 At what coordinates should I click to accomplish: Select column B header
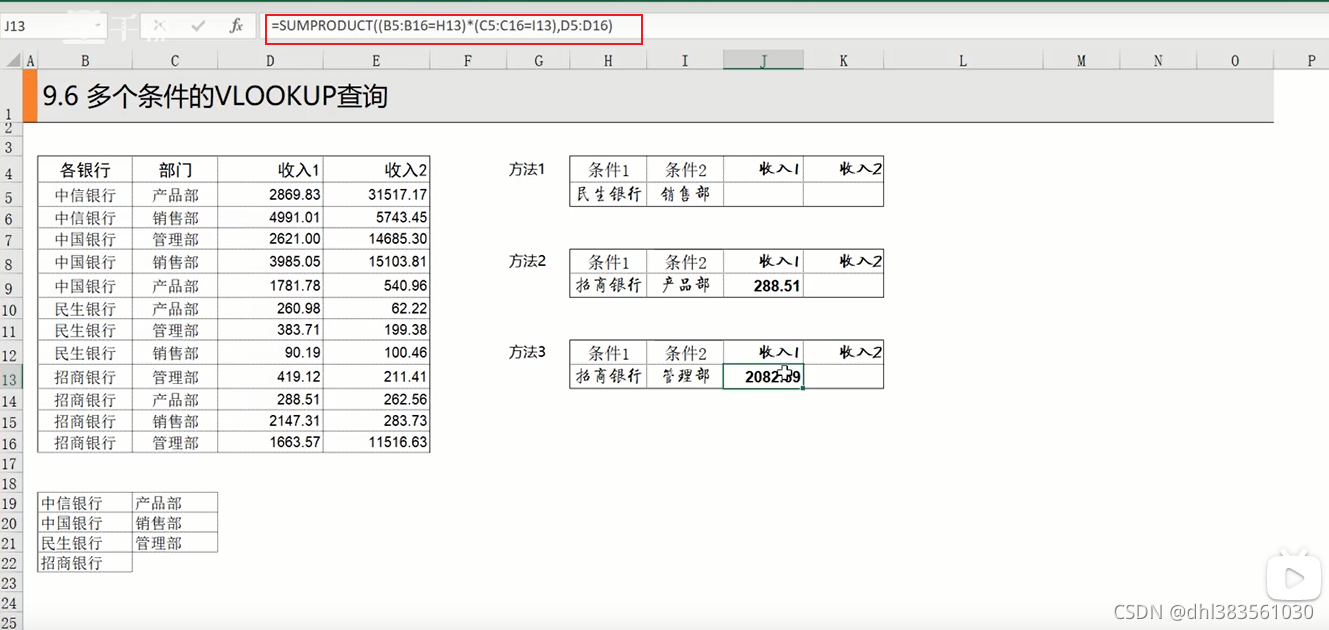point(85,61)
